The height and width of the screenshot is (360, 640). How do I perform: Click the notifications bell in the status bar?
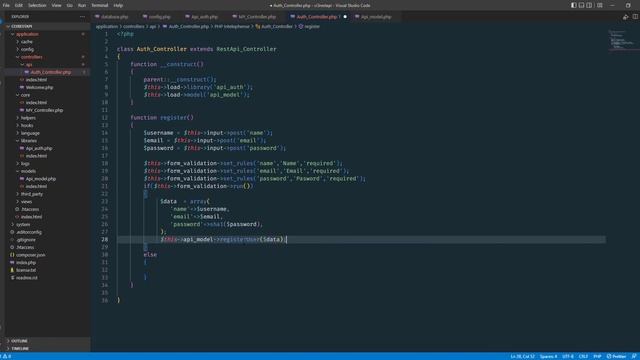point(634,356)
